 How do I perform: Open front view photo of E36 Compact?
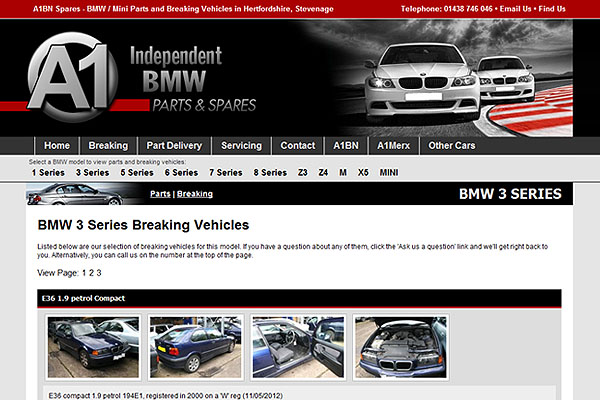pyautogui.click(x=93, y=347)
